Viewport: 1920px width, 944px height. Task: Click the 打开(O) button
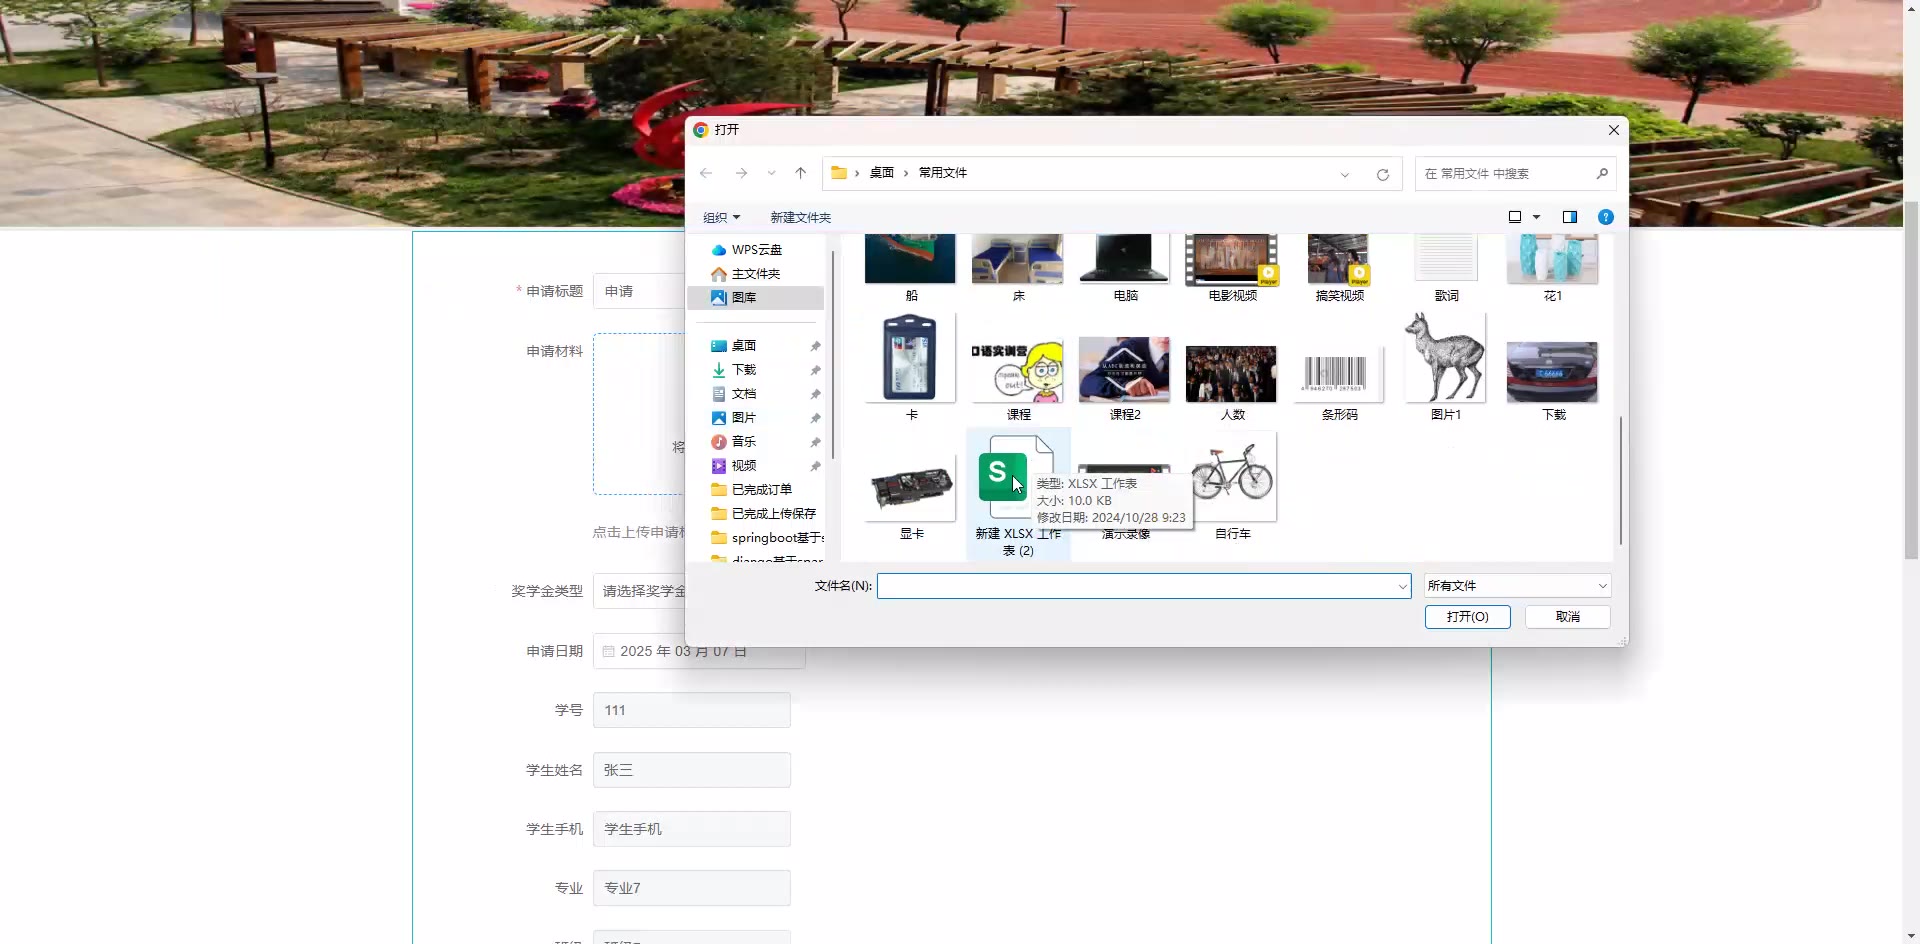pyautogui.click(x=1467, y=617)
